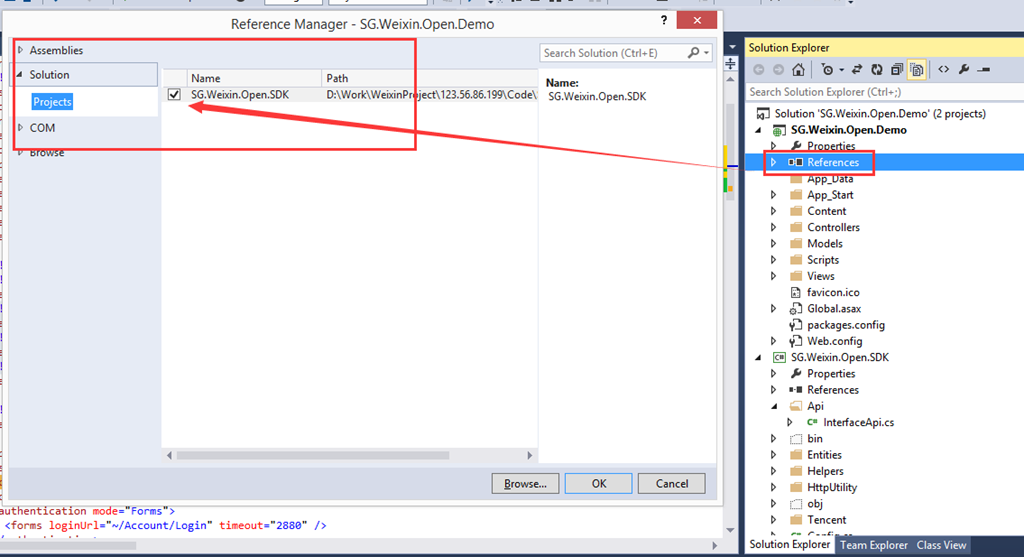
Task: Click the Controllers folder icon
Action: tap(795, 227)
